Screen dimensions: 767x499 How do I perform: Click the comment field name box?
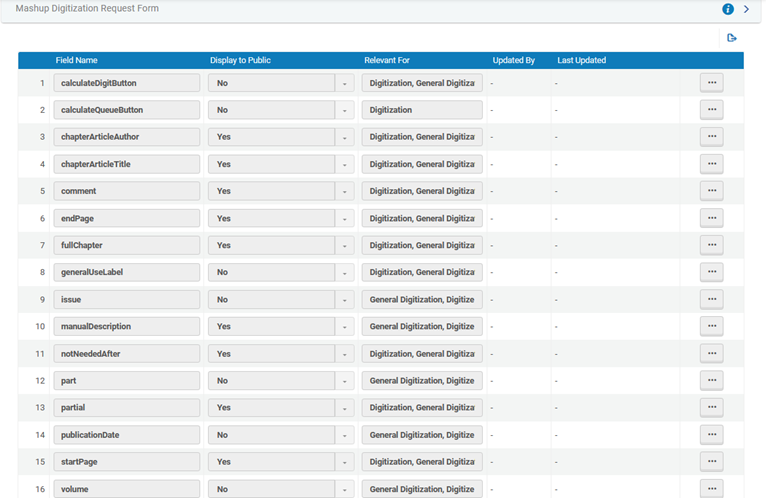(x=127, y=191)
